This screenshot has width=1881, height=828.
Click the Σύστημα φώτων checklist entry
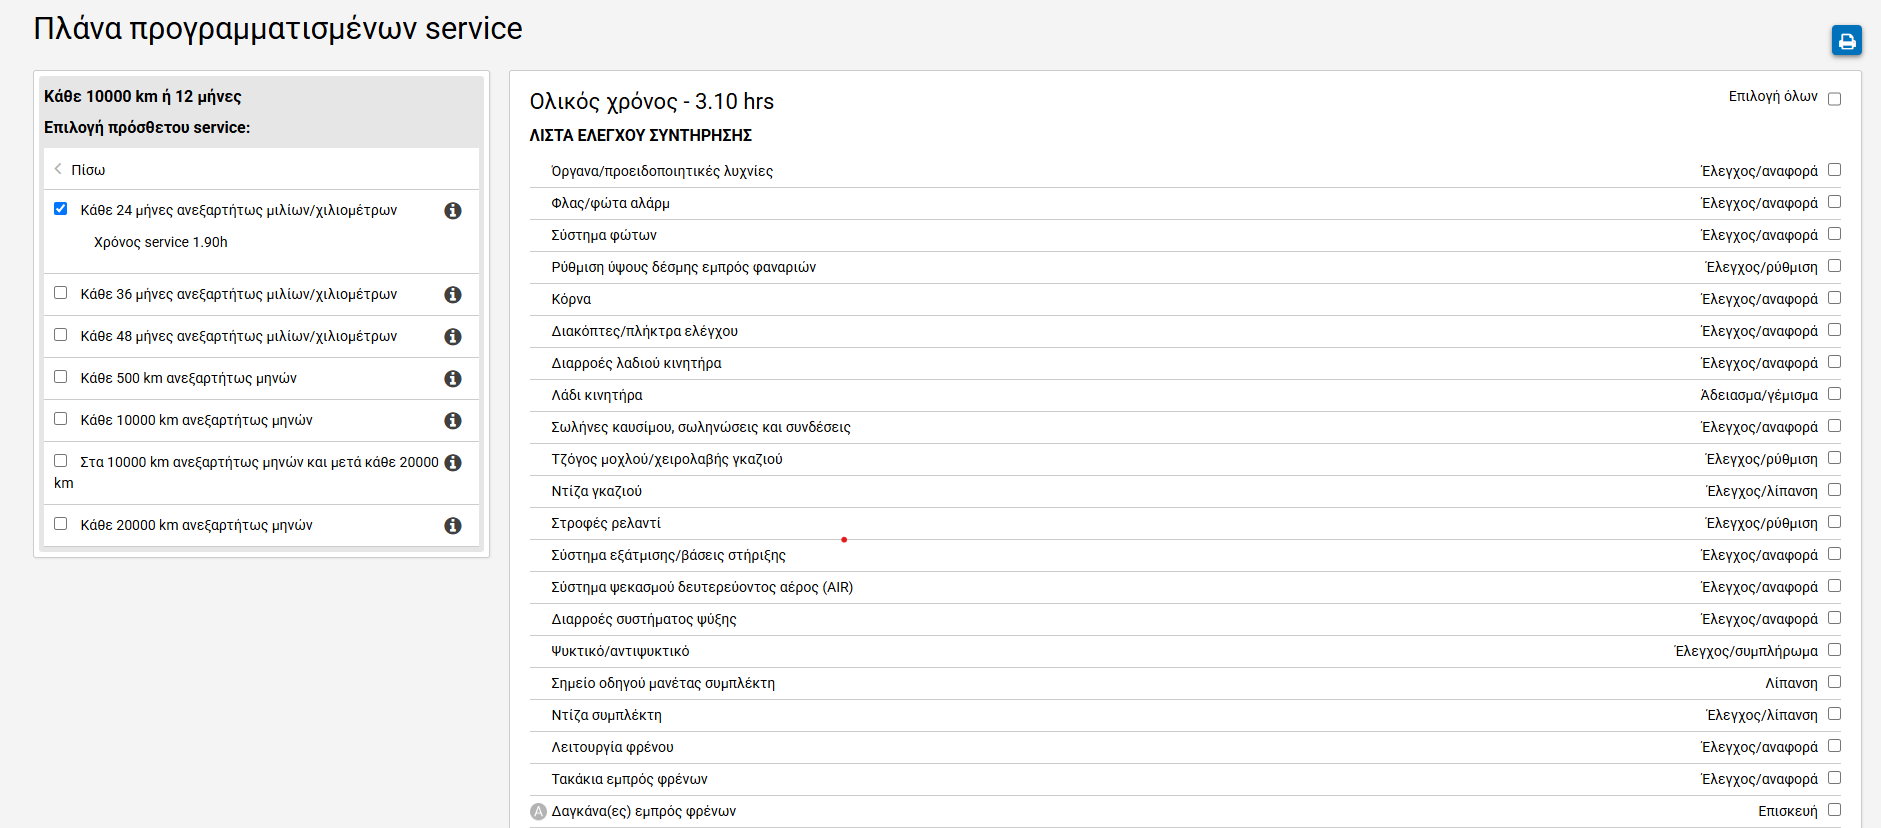tap(604, 236)
